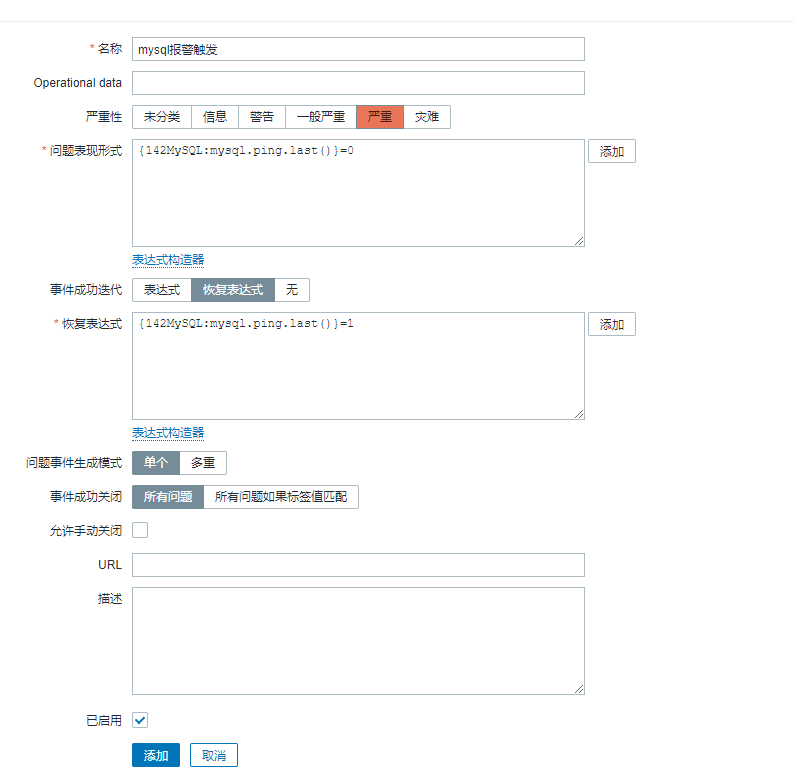Screen dimensions: 794x773
Task: Select the 信息 severity option
Action: [215, 117]
